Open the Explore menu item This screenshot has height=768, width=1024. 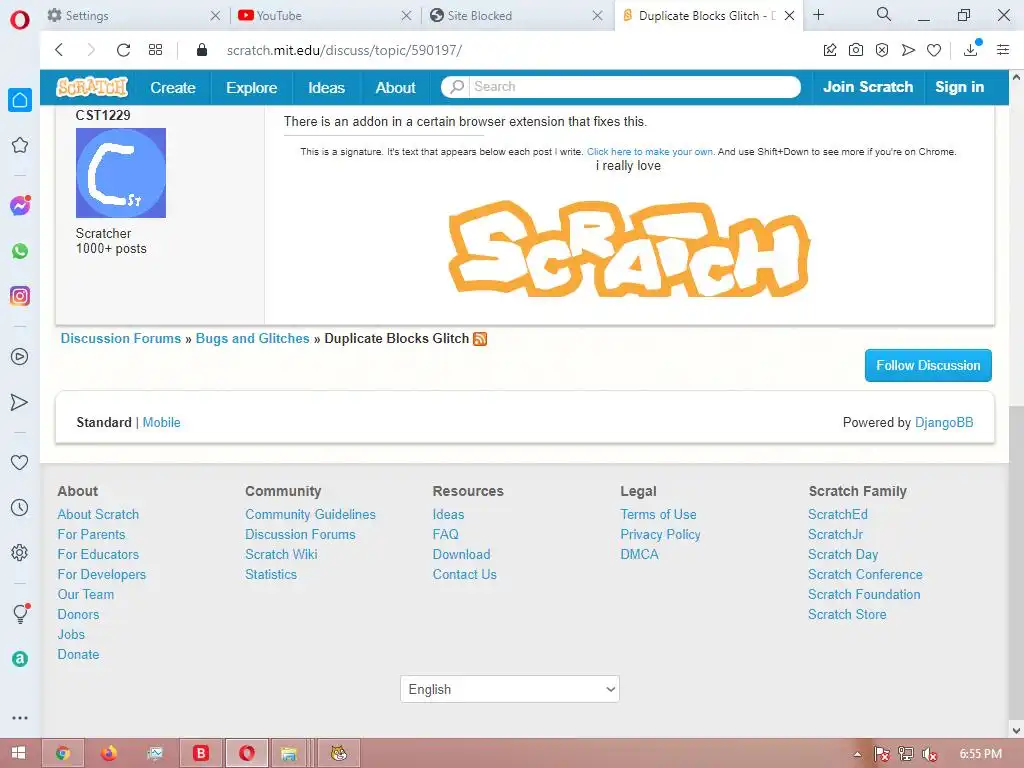(x=251, y=88)
